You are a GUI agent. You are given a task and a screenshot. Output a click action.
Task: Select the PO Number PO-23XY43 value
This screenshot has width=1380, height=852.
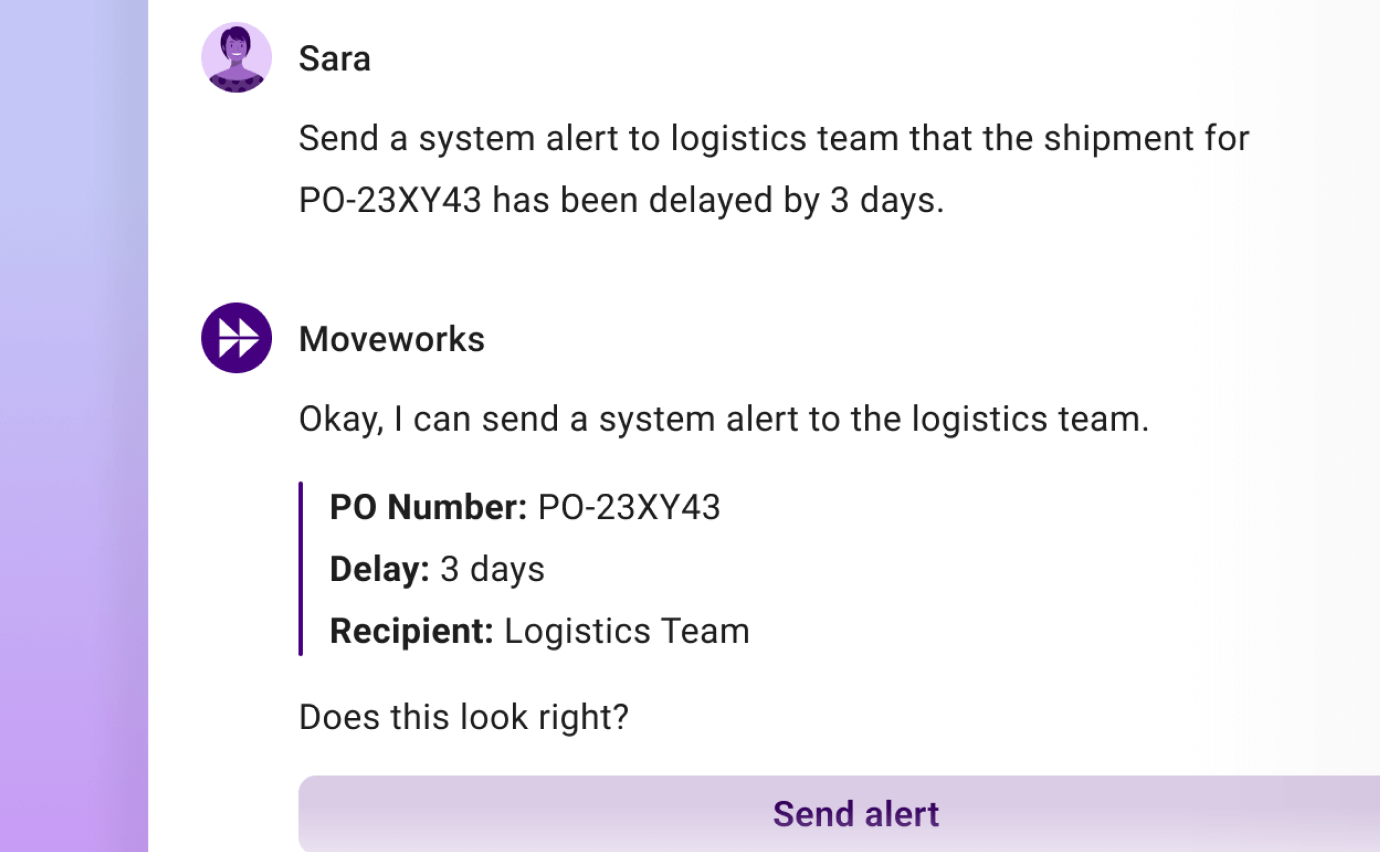coord(628,507)
